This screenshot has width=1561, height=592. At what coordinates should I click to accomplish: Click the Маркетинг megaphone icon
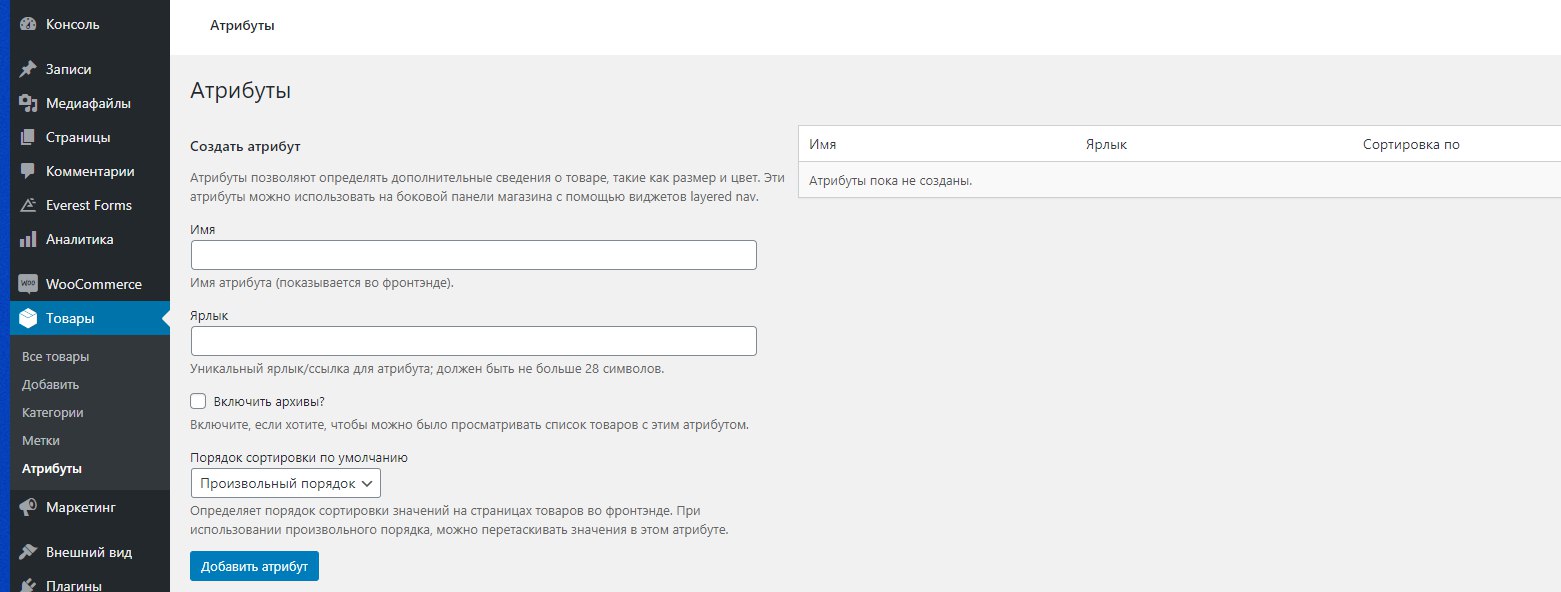pos(28,508)
